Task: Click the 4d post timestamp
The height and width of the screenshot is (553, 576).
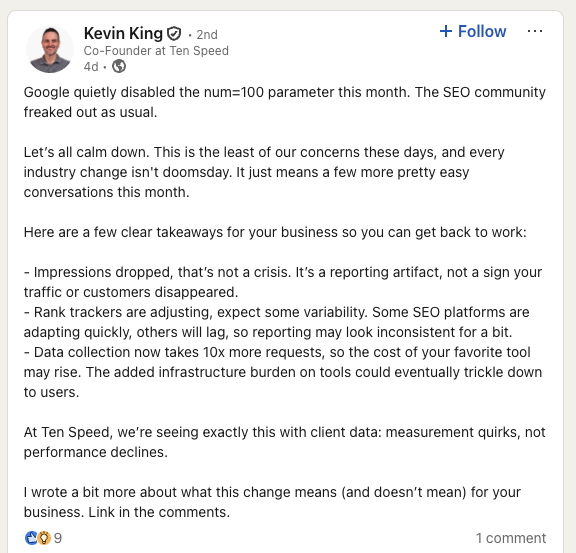Action: pos(91,67)
